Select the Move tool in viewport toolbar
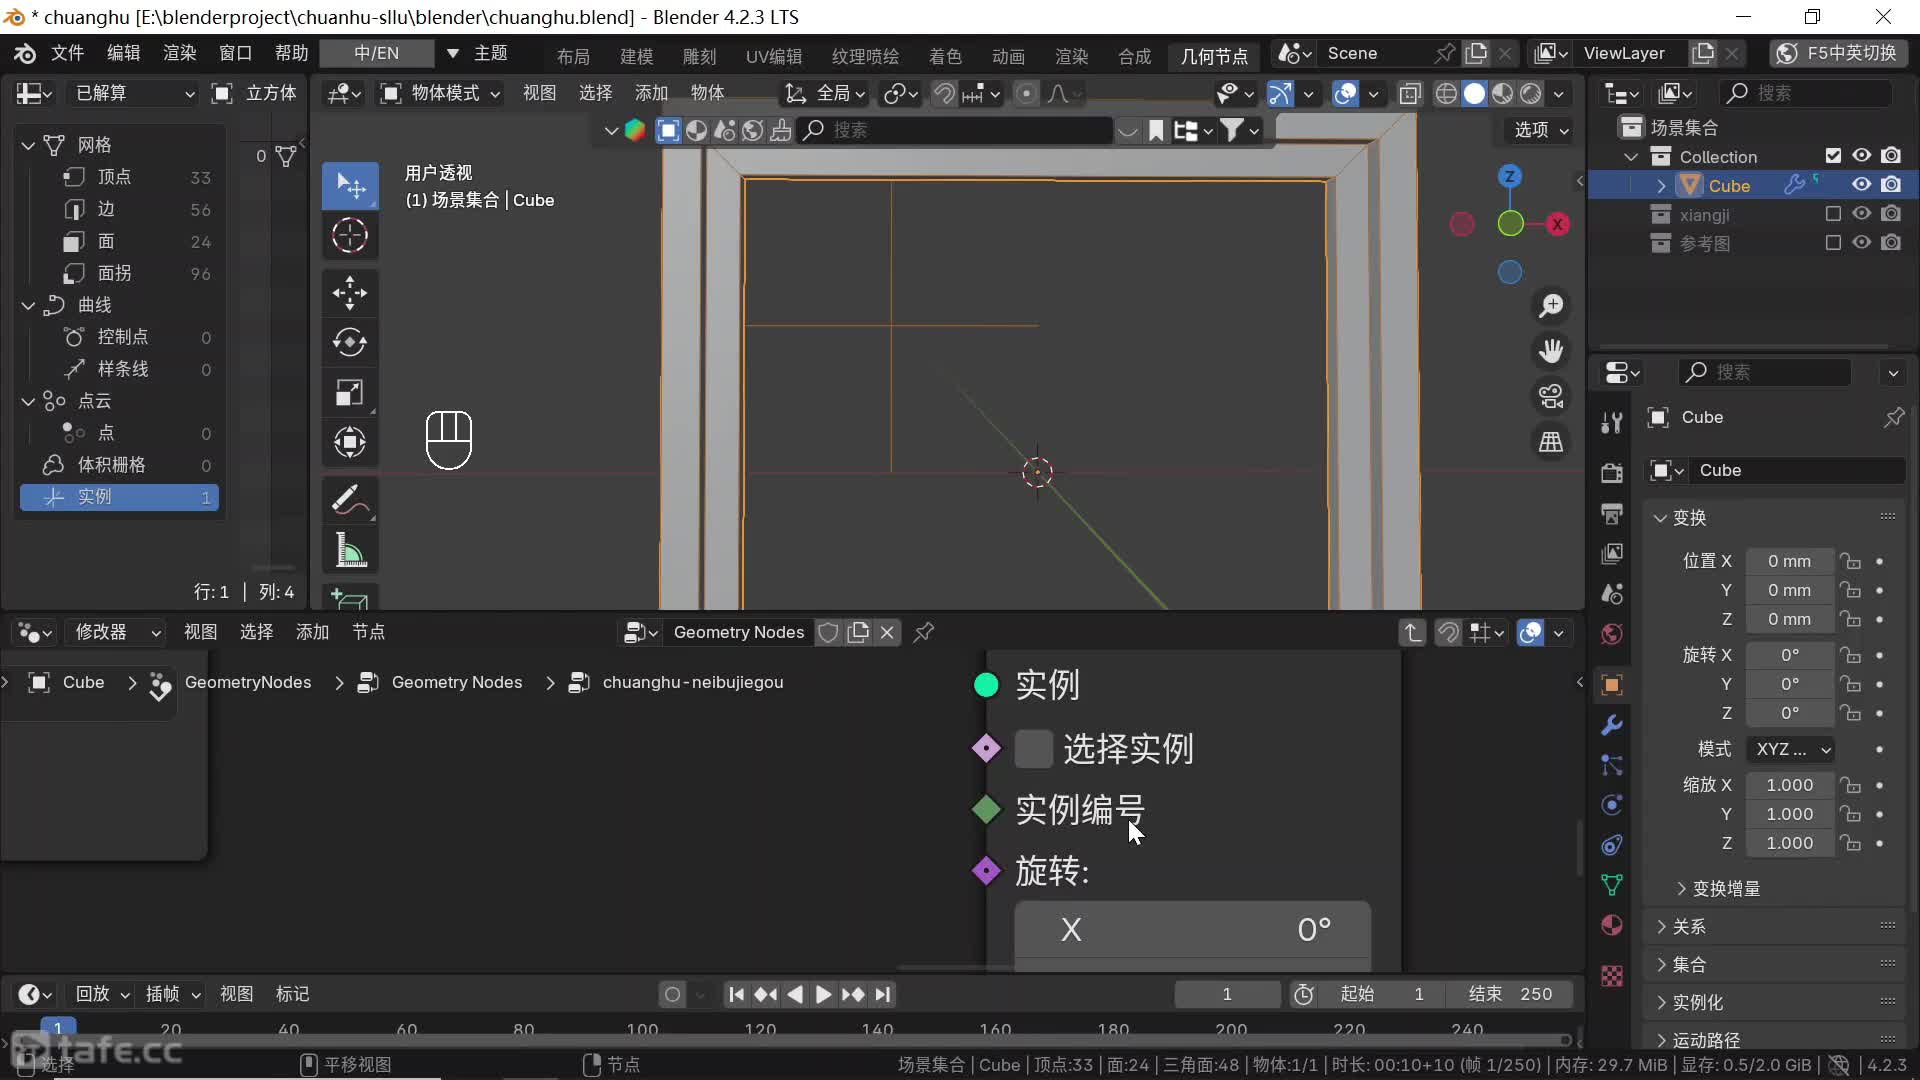Screen dimensions: 1920x1080 [x=349, y=293]
